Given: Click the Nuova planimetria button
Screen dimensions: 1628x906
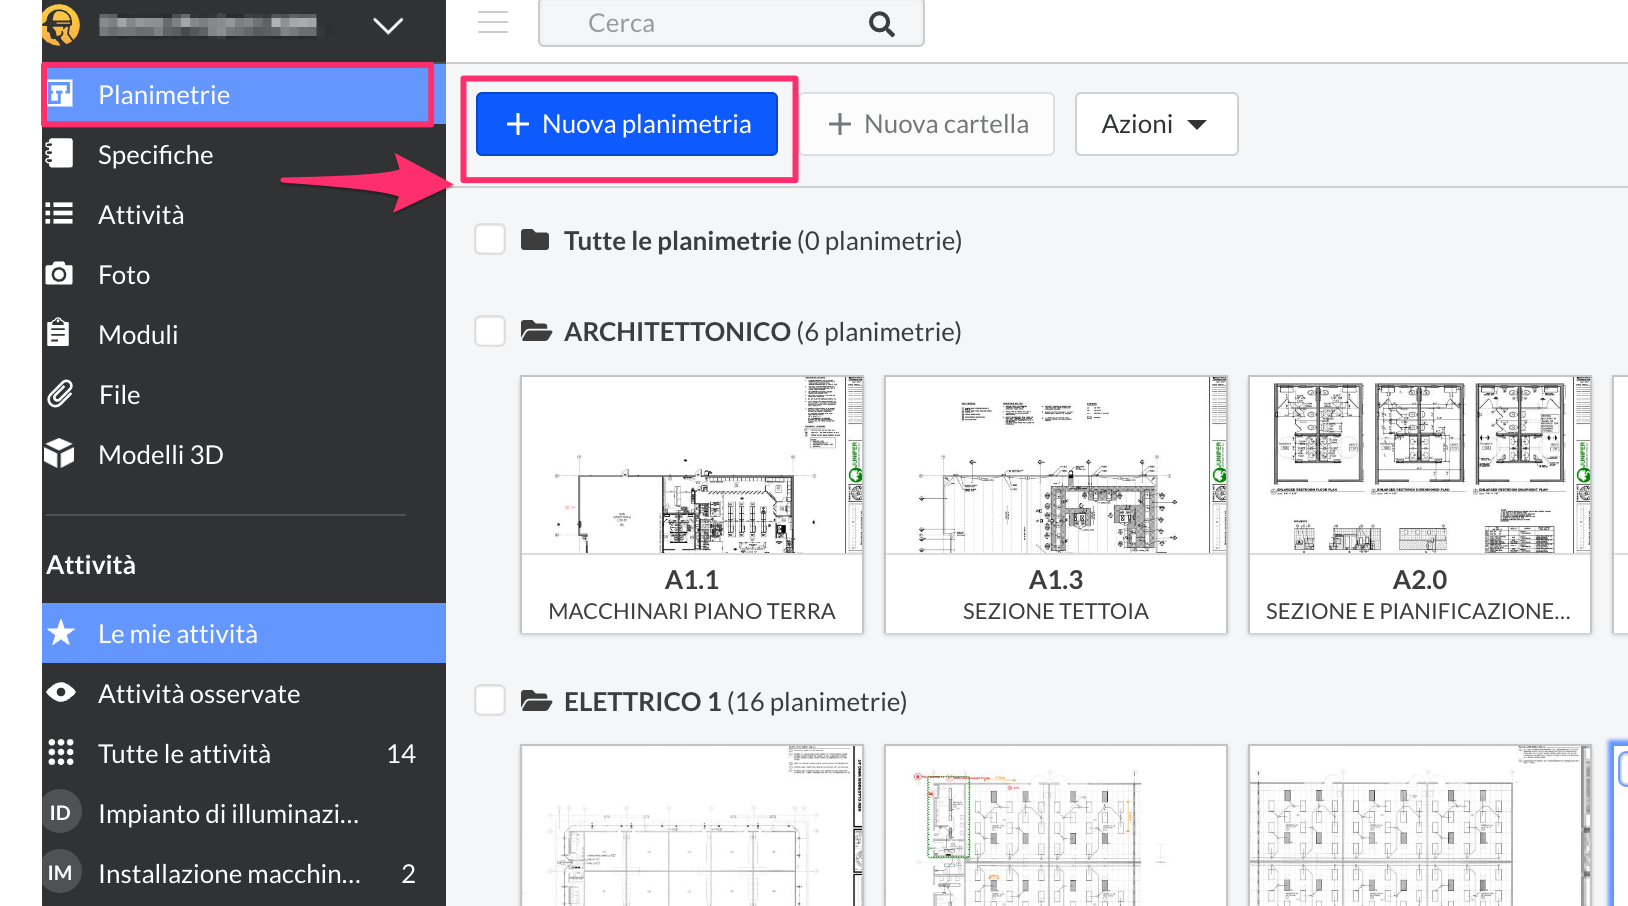Looking at the screenshot, I should [627, 124].
